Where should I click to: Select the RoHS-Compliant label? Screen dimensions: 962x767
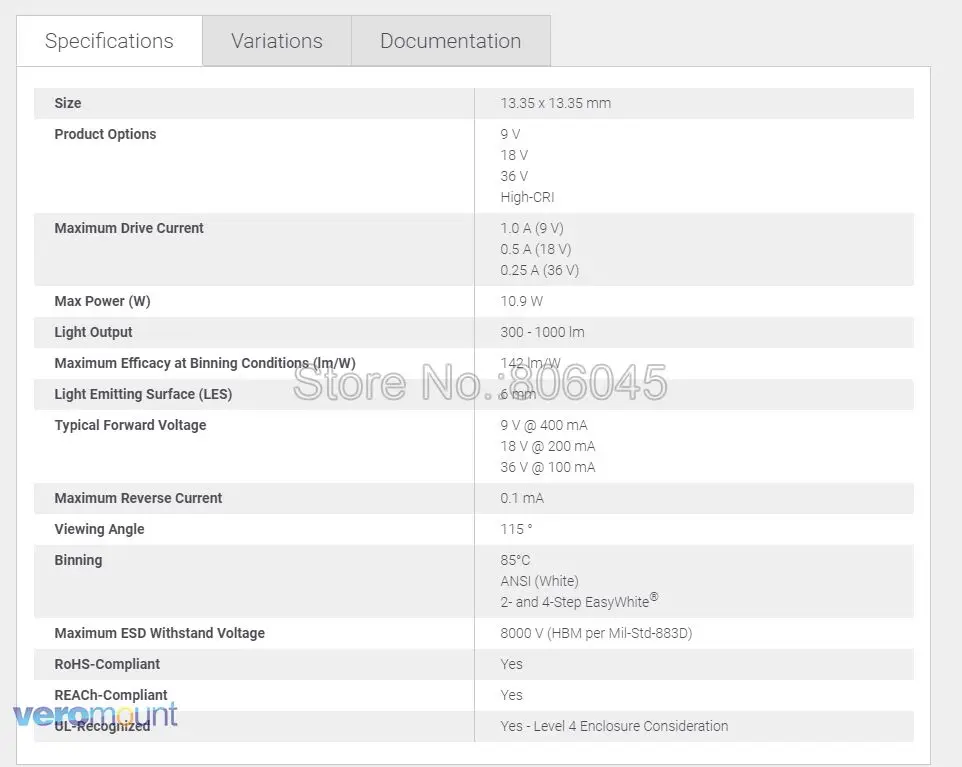click(x=107, y=665)
